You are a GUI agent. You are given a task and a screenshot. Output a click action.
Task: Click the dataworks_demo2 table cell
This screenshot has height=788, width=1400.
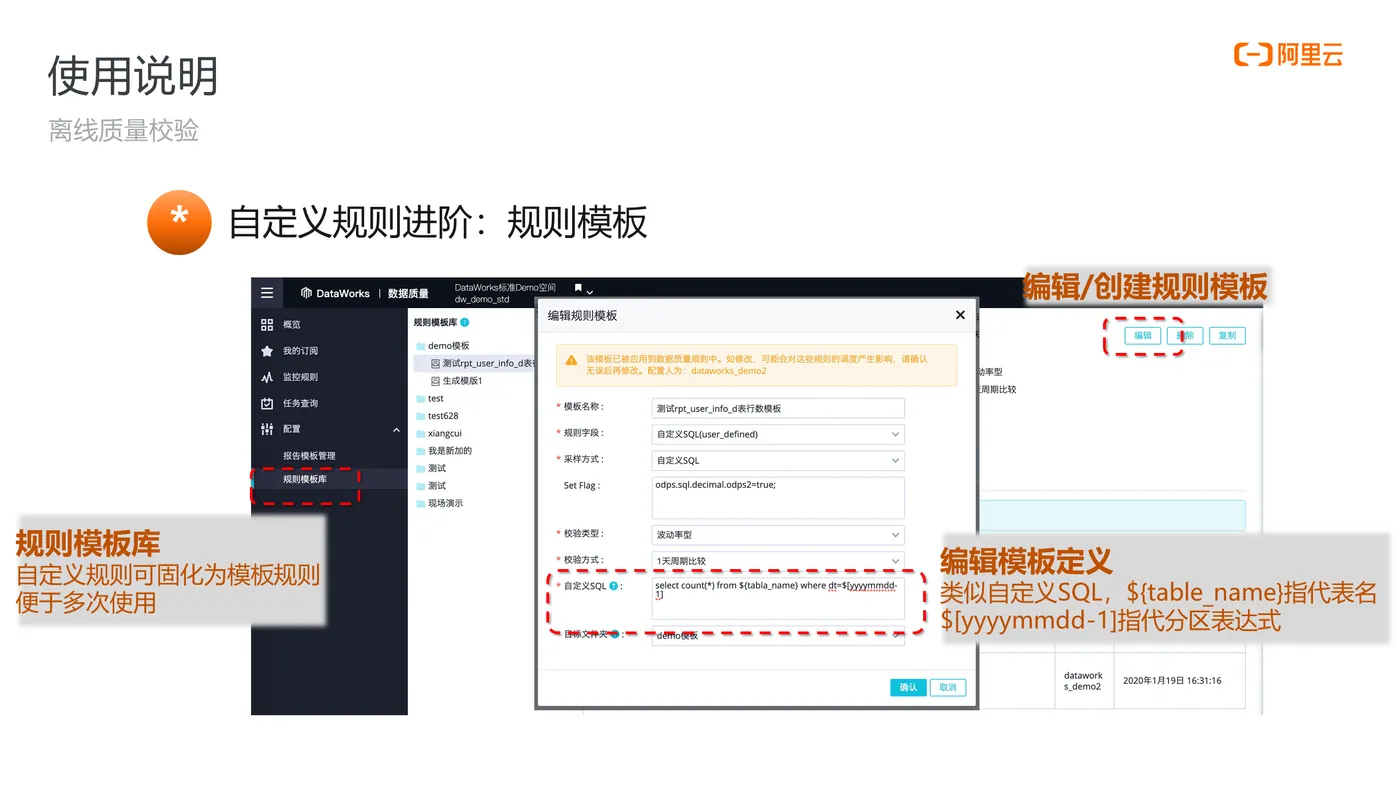coord(1083,681)
